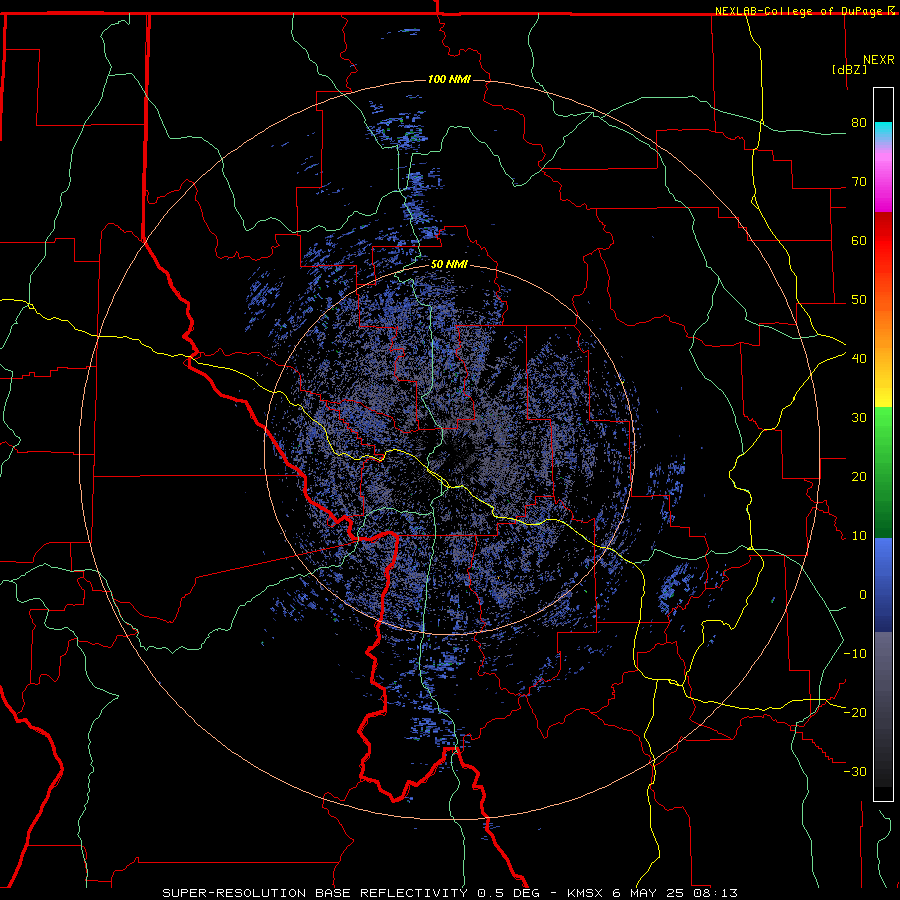The width and height of the screenshot is (900, 900).
Task: Click the 30 value on dBZ scale
Action: (x=859, y=418)
